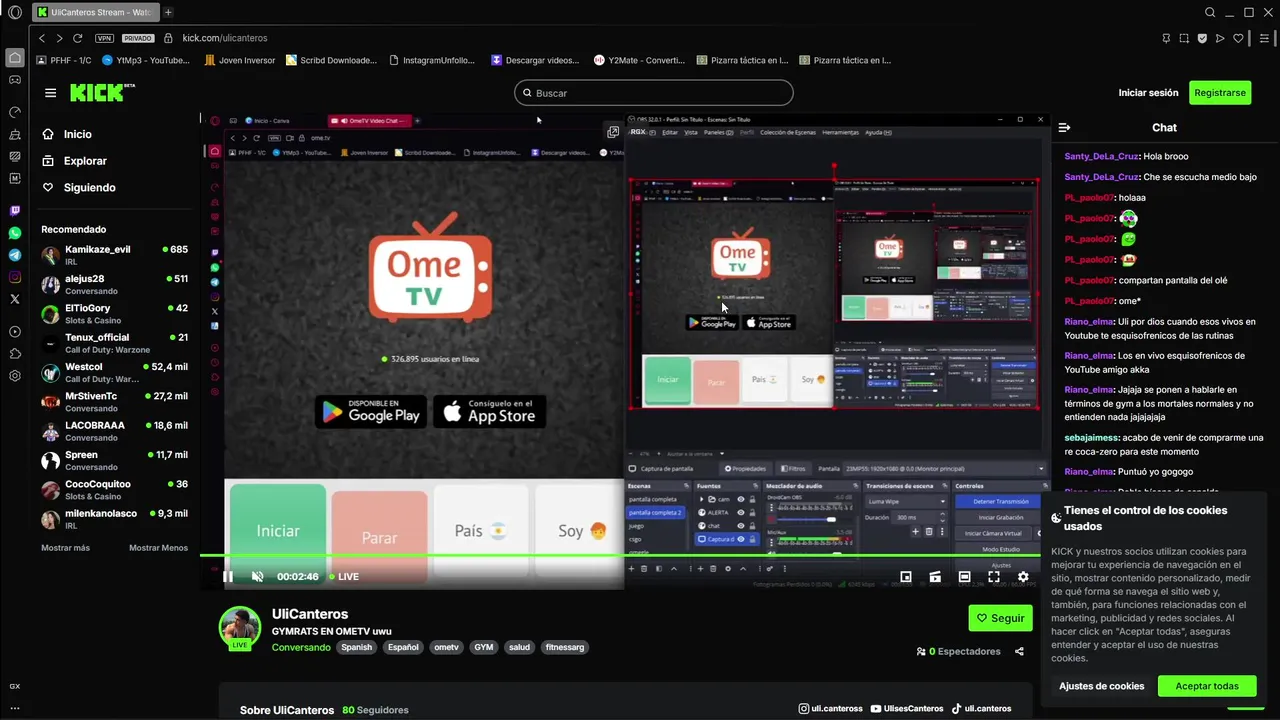Click the kick.com address bar URL
Viewport: 1280px width, 720px height.
pos(225,38)
